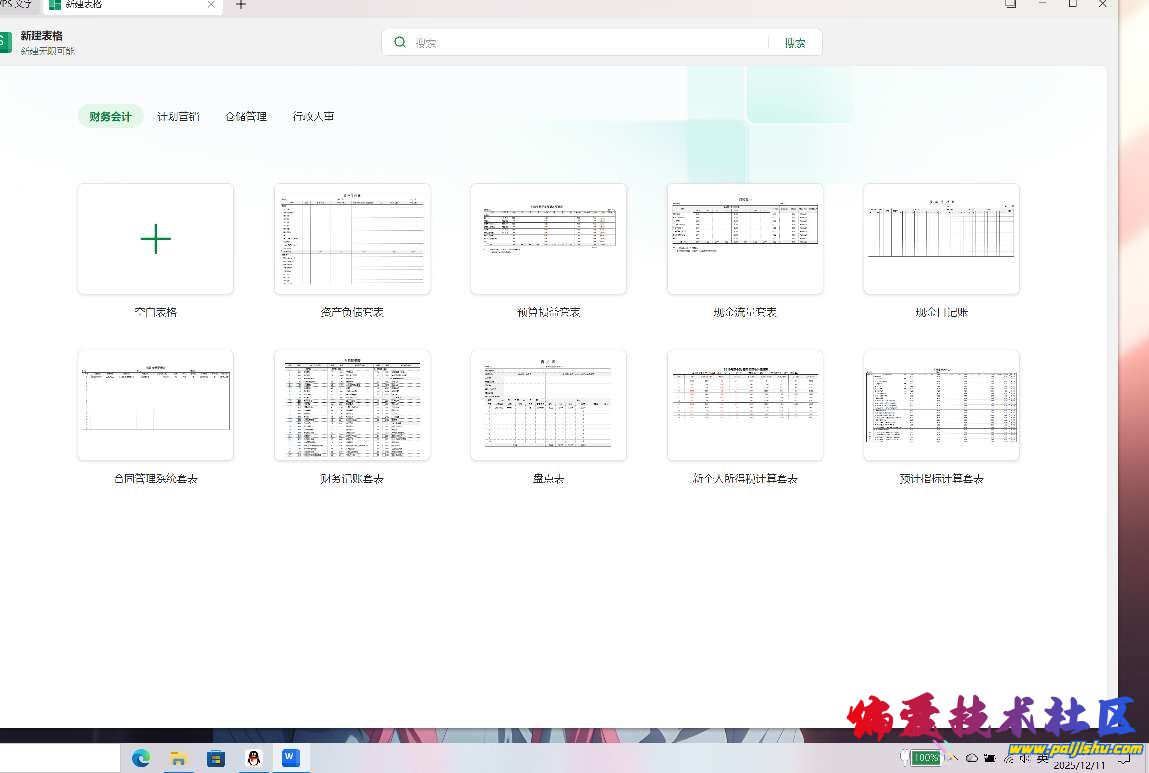Open the 资产负债表 template thumbnail
This screenshot has width=1149, height=773.
pos(352,239)
